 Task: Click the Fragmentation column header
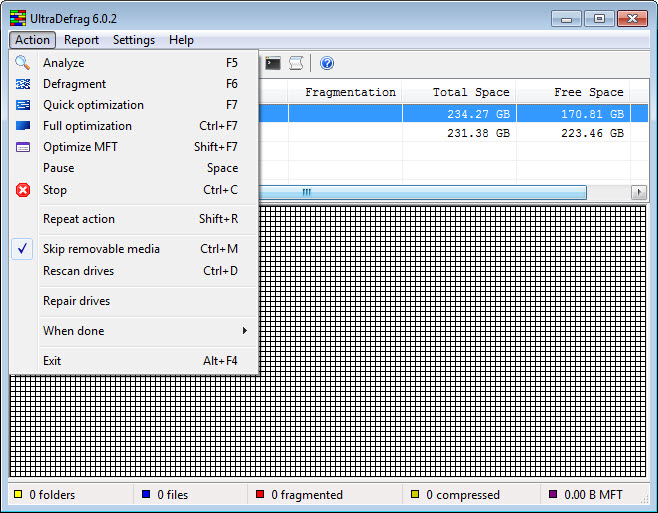[x=345, y=92]
